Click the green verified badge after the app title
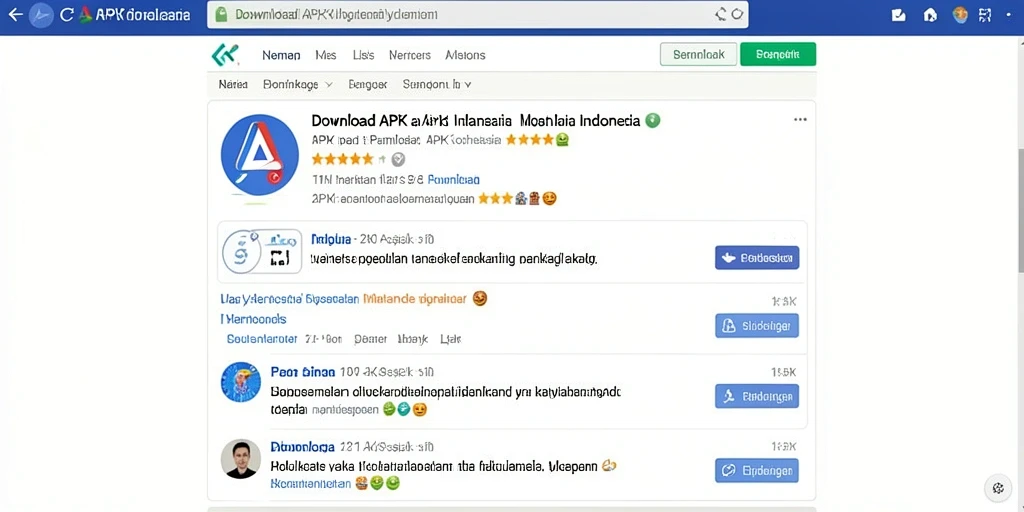This screenshot has height=512, width=1024. pyautogui.click(x=652, y=120)
